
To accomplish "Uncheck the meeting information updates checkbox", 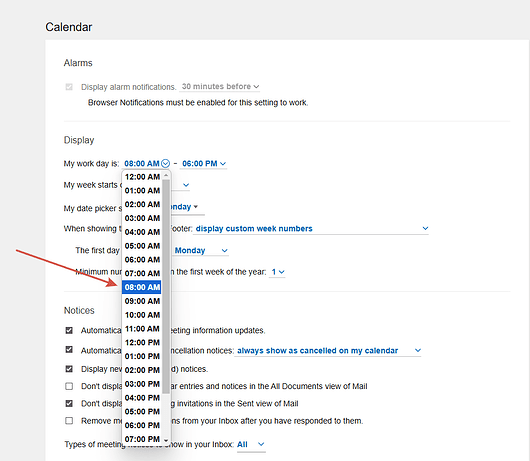I will (x=69, y=330).
